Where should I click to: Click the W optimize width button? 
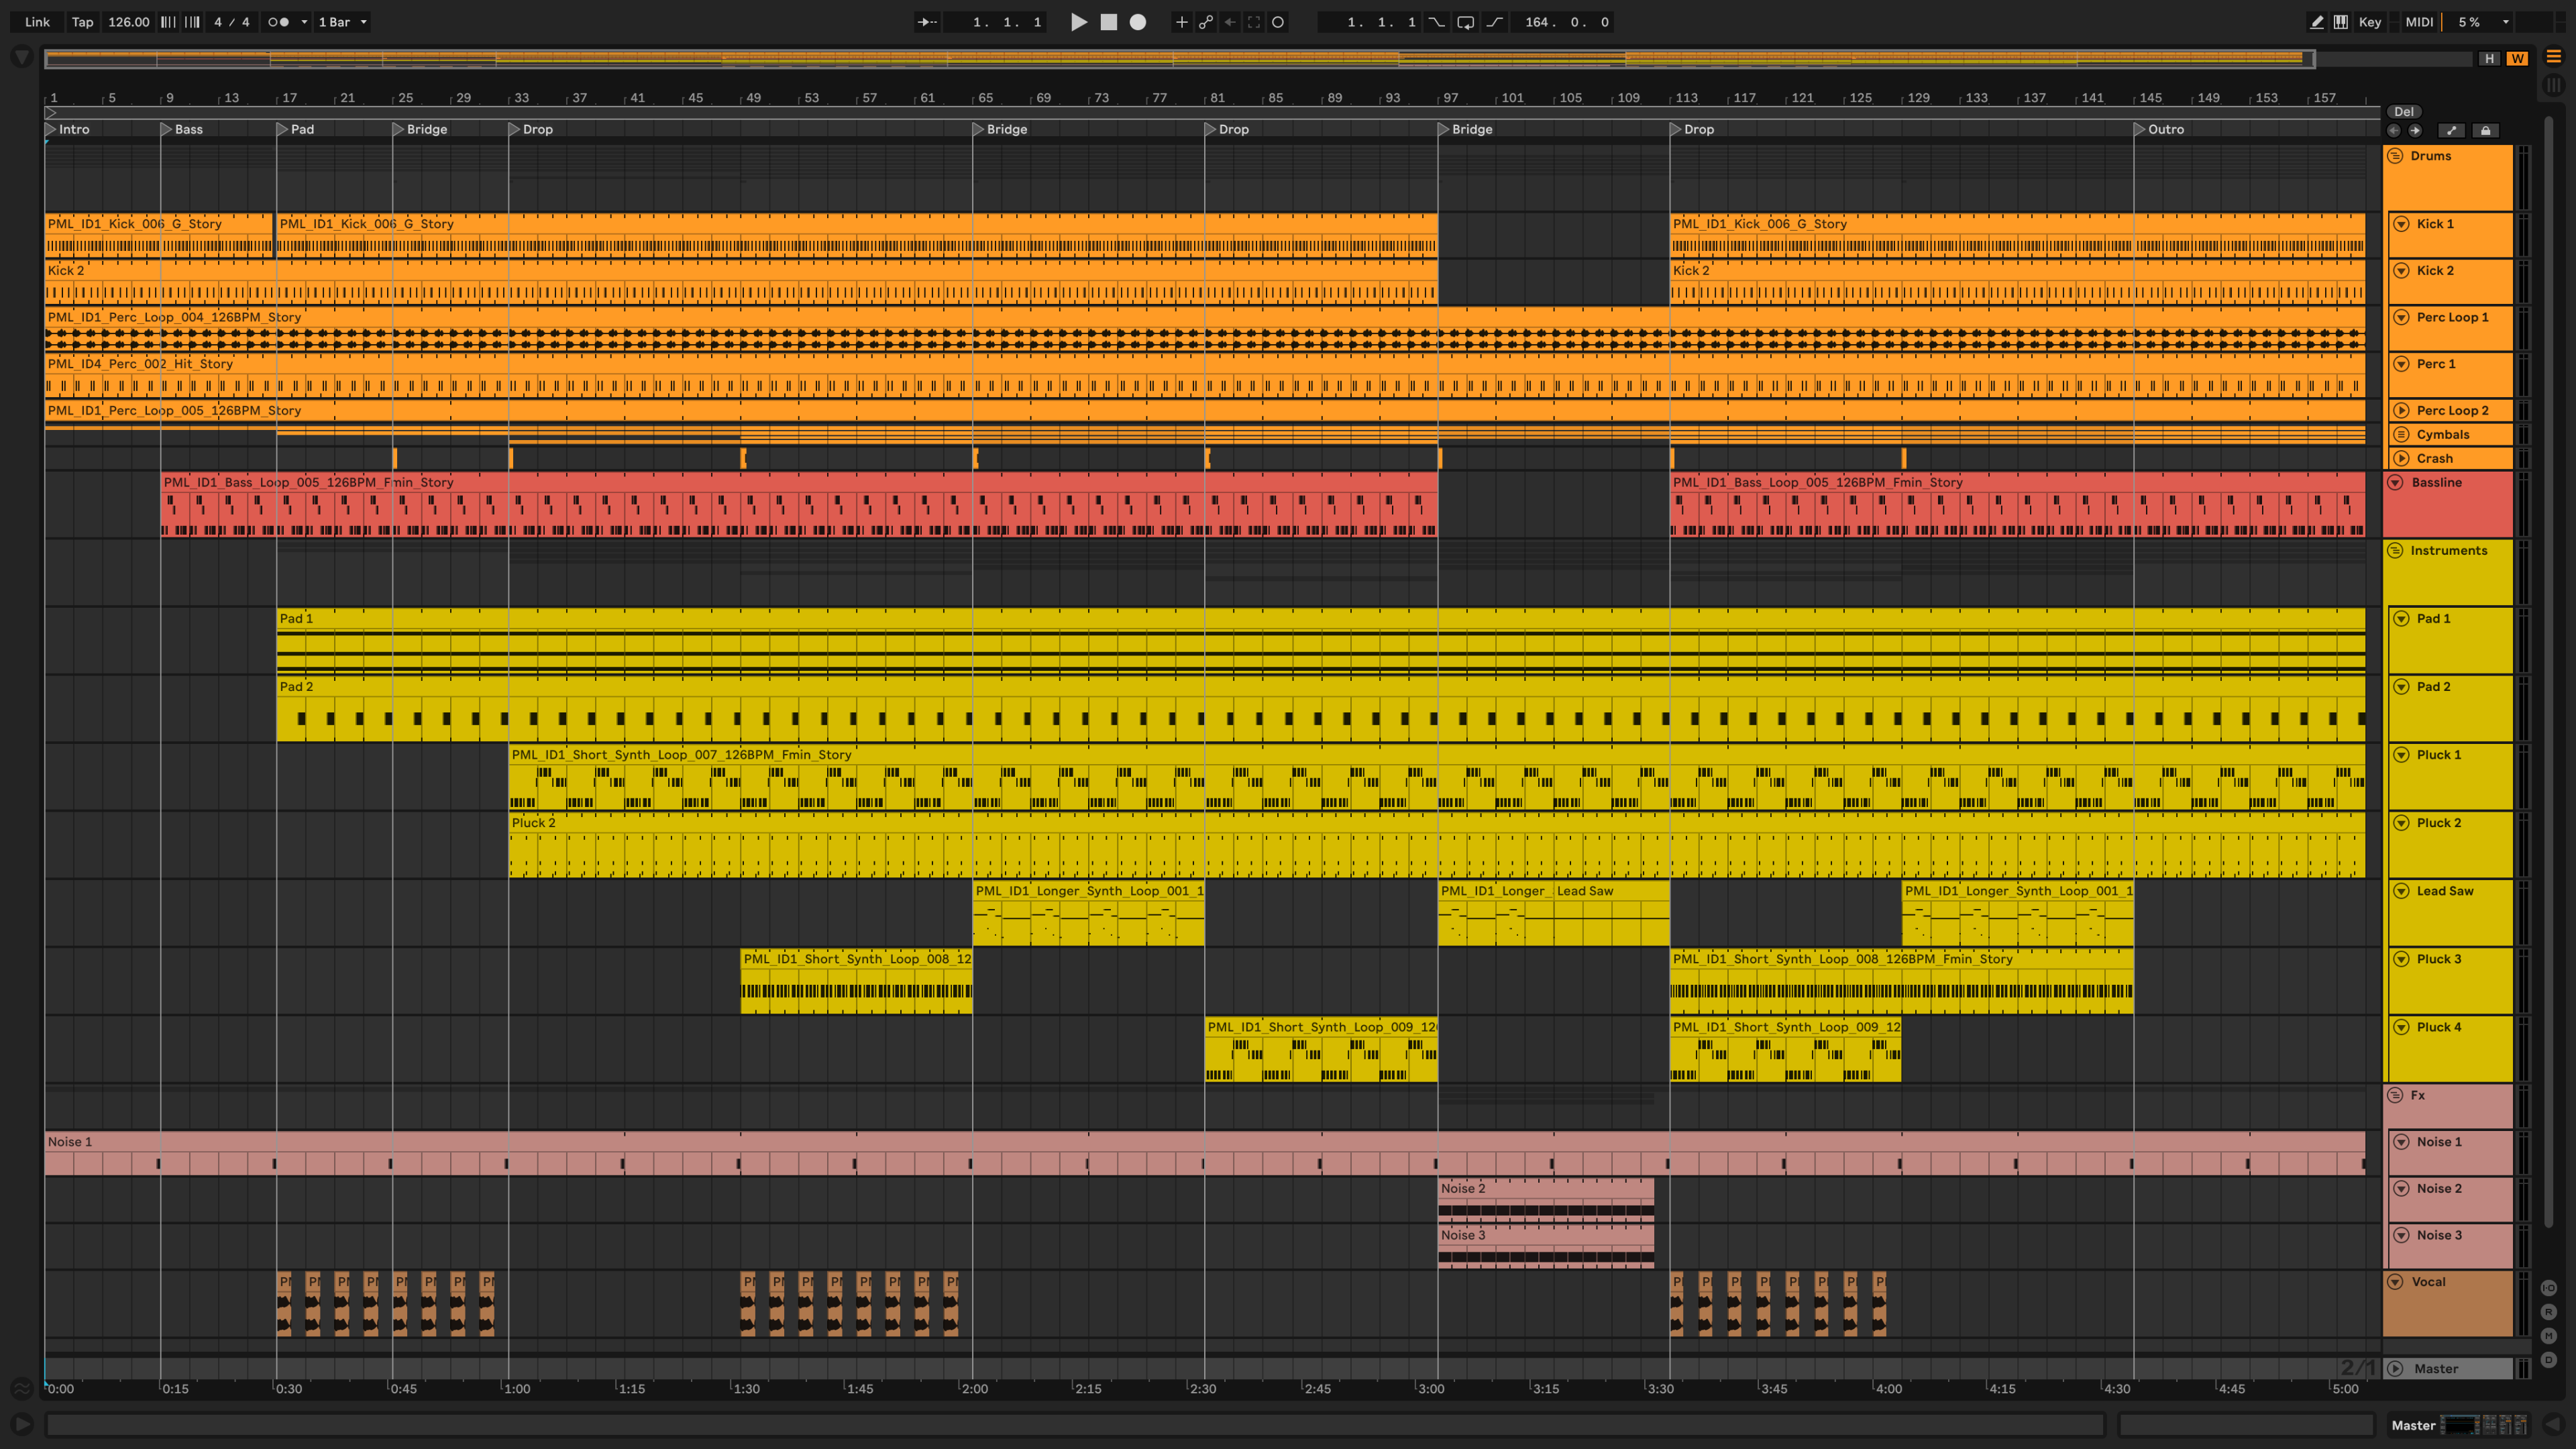point(2517,59)
